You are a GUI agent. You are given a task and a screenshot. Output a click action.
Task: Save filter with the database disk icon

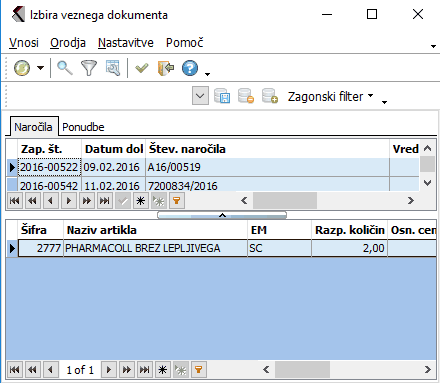pos(222,96)
